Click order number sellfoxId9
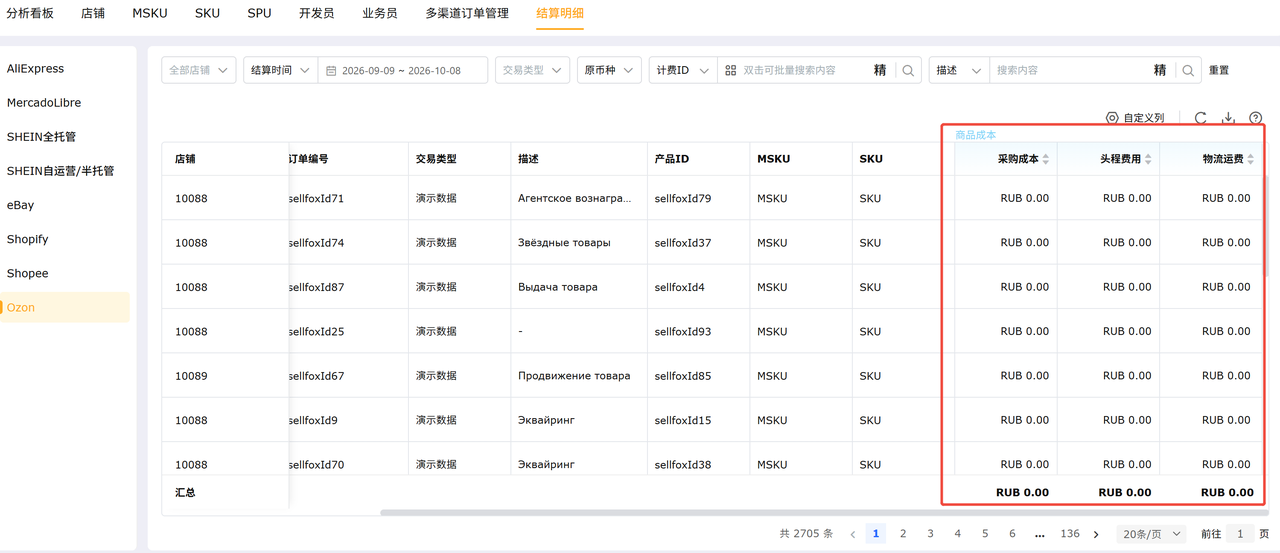The height and width of the screenshot is (553, 1280). (313, 420)
